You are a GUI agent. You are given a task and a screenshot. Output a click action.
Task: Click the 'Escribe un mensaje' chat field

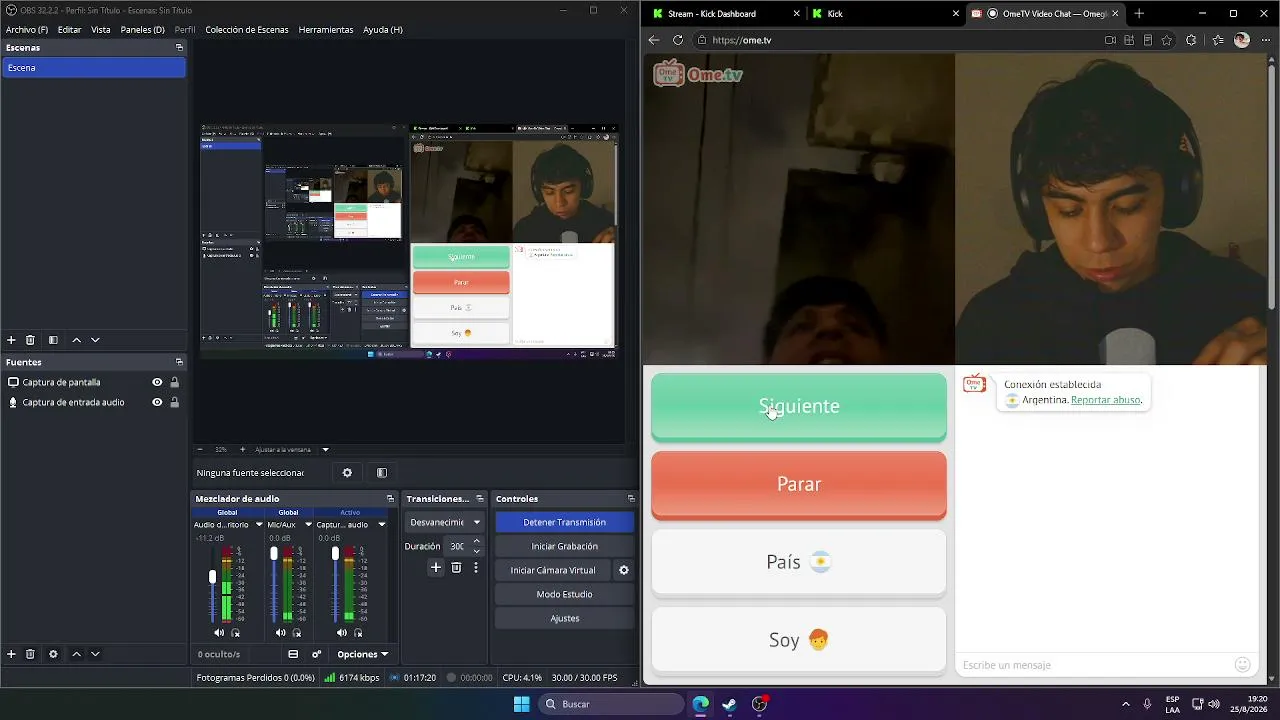pyautogui.click(x=1096, y=665)
